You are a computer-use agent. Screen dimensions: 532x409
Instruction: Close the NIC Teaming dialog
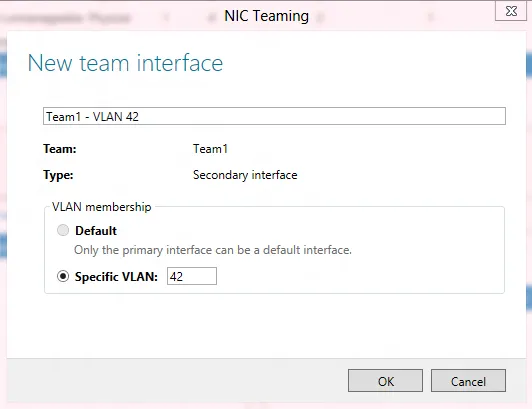click(511, 11)
